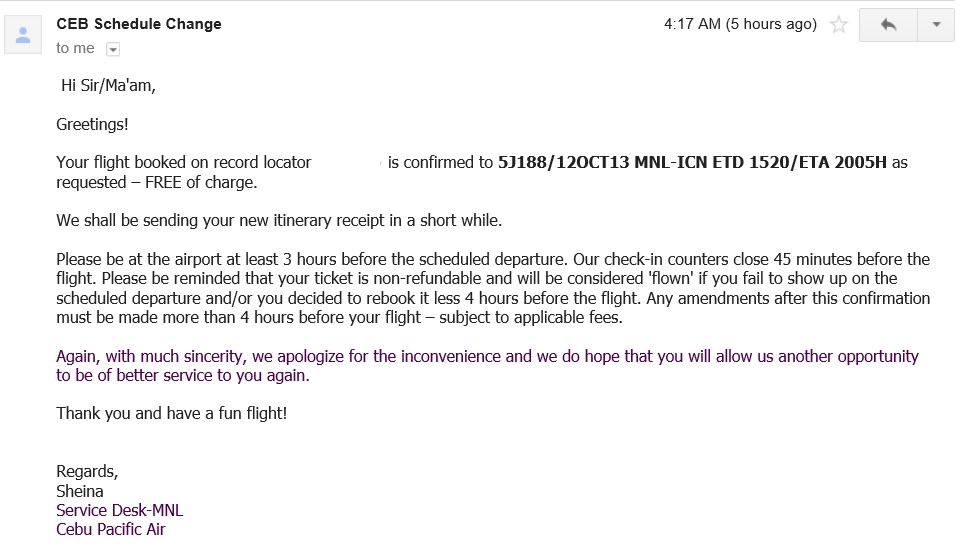Click the blanked record locator area
The height and width of the screenshot is (547, 964).
(x=349, y=162)
